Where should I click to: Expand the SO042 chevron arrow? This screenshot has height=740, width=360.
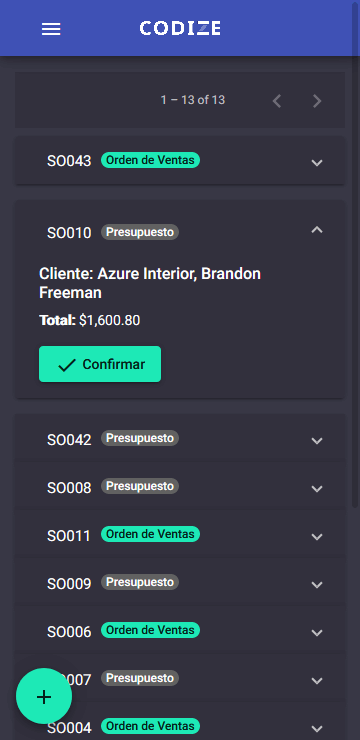(x=317, y=440)
